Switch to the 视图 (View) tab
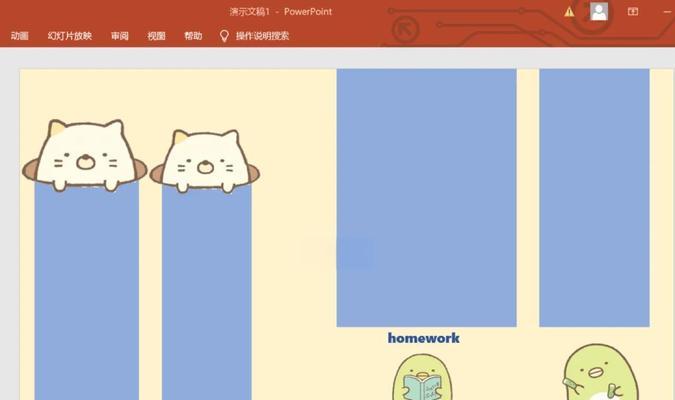This screenshot has width=675, height=400. tap(156, 36)
